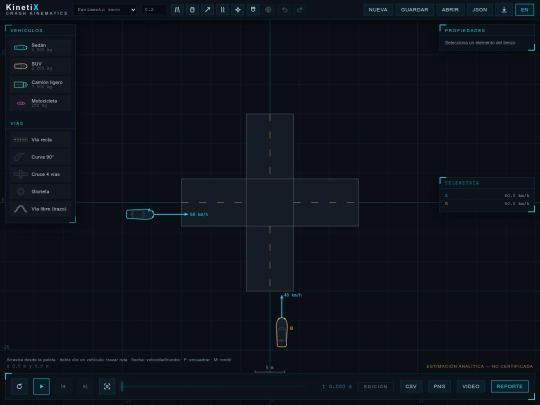Click the shield toolbar icon
This screenshot has width=540, height=405.
coord(253,10)
